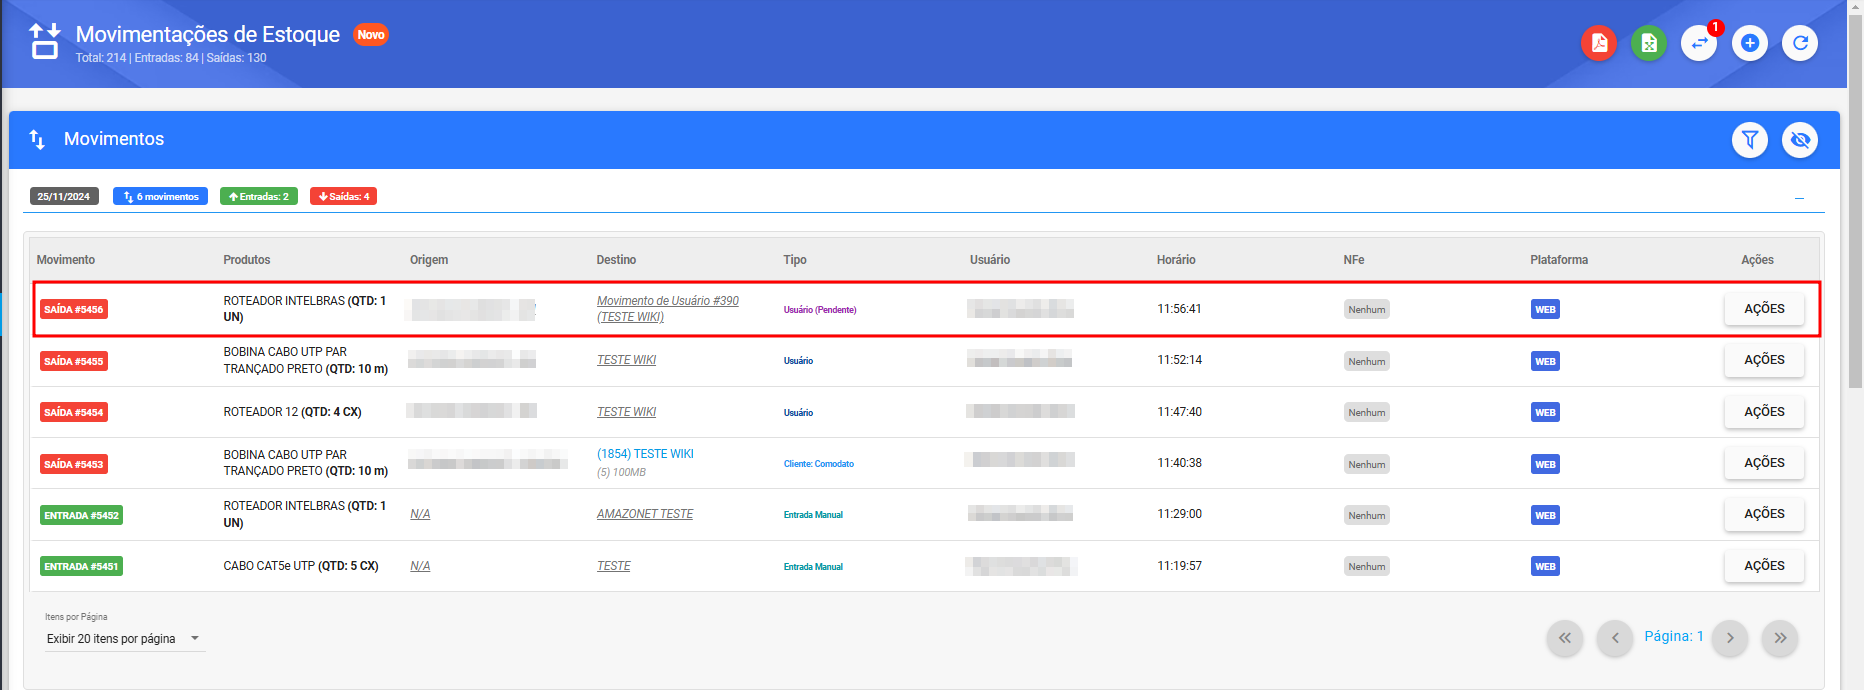Open AÇÕES menu for ENTRADA #5452
The image size is (1864, 690).
coord(1764,514)
